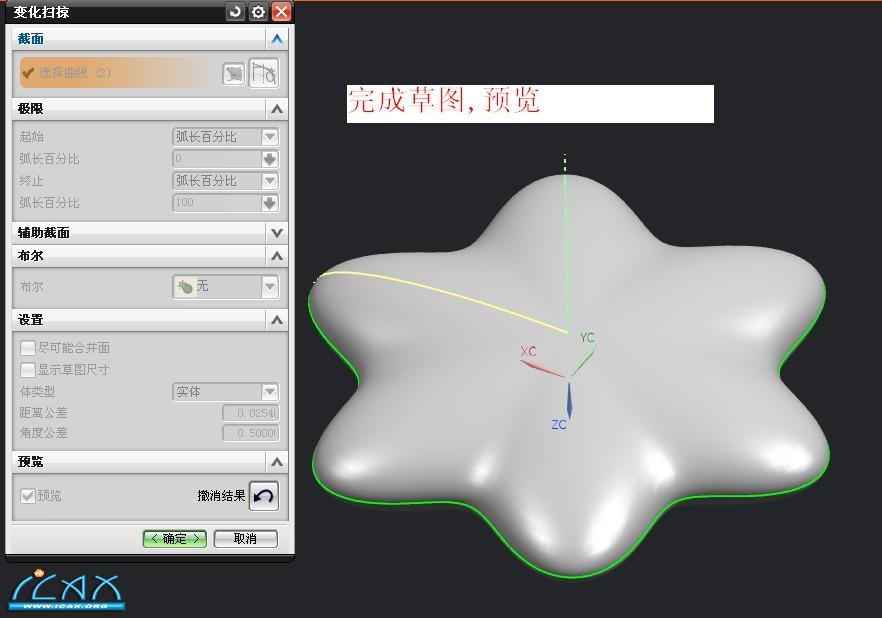Click the start arc length value field

tap(217, 159)
